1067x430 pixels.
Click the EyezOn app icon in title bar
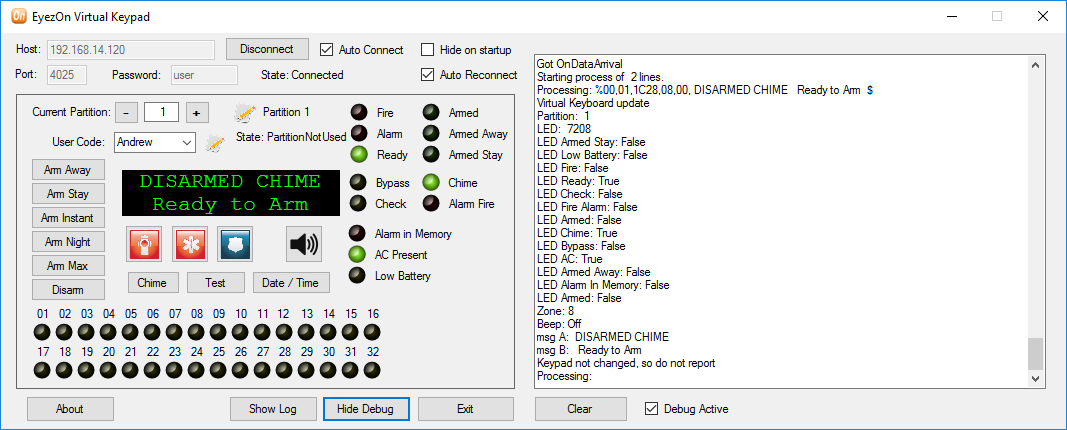pyautogui.click(x=19, y=16)
